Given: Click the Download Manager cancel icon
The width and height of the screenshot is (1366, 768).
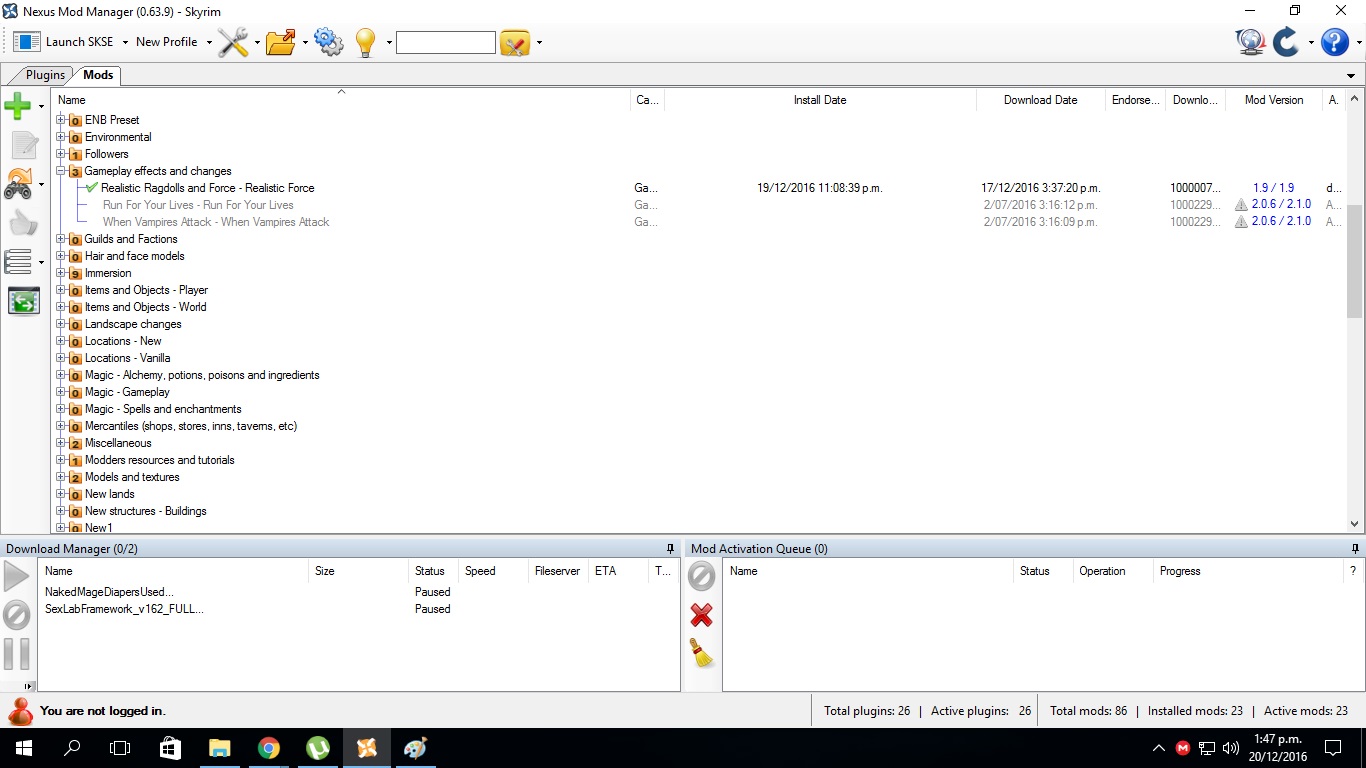Looking at the screenshot, I should point(17,615).
